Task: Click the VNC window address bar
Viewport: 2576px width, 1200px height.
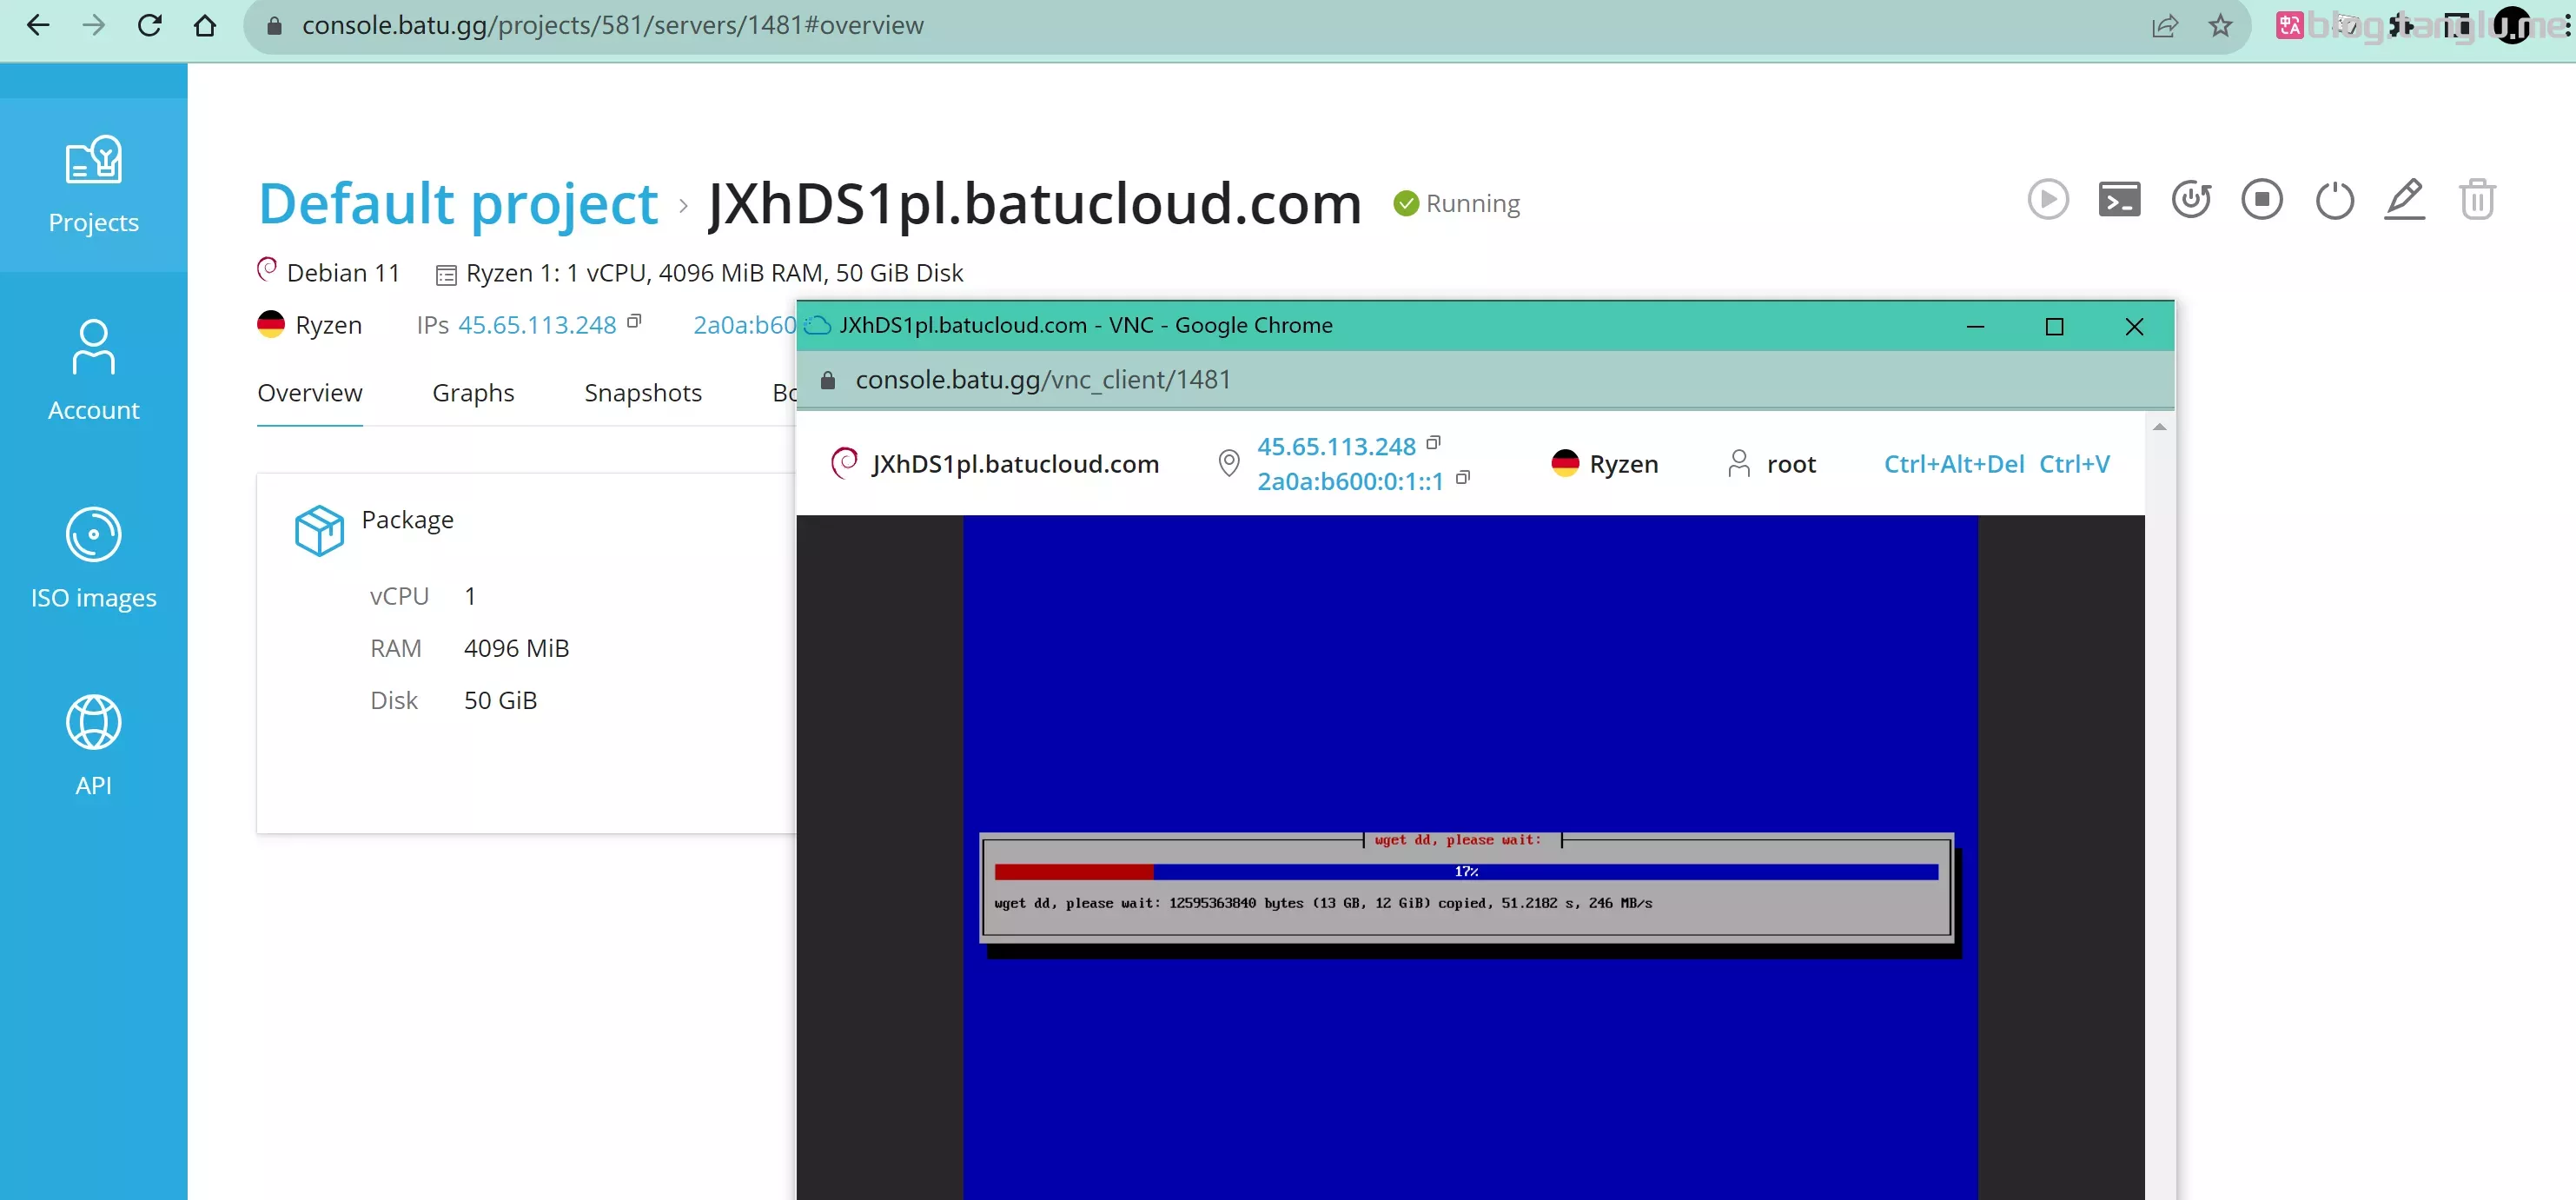Action: click(1484, 380)
